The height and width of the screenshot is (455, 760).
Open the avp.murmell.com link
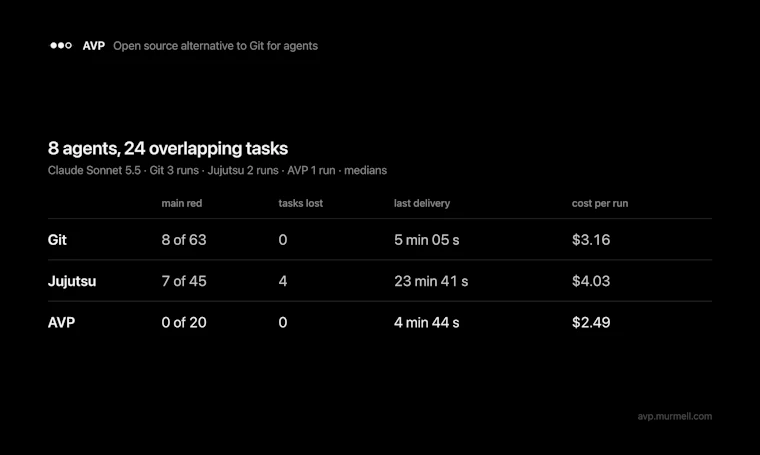click(x=674, y=416)
